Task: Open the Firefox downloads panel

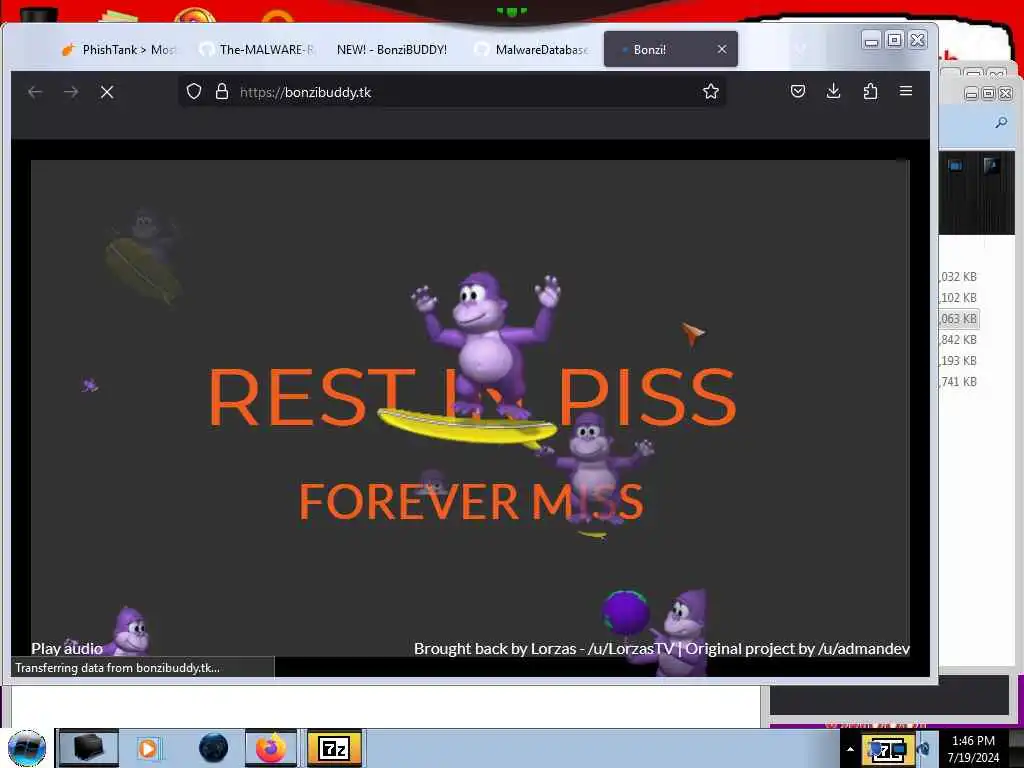Action: pos(833,91)
